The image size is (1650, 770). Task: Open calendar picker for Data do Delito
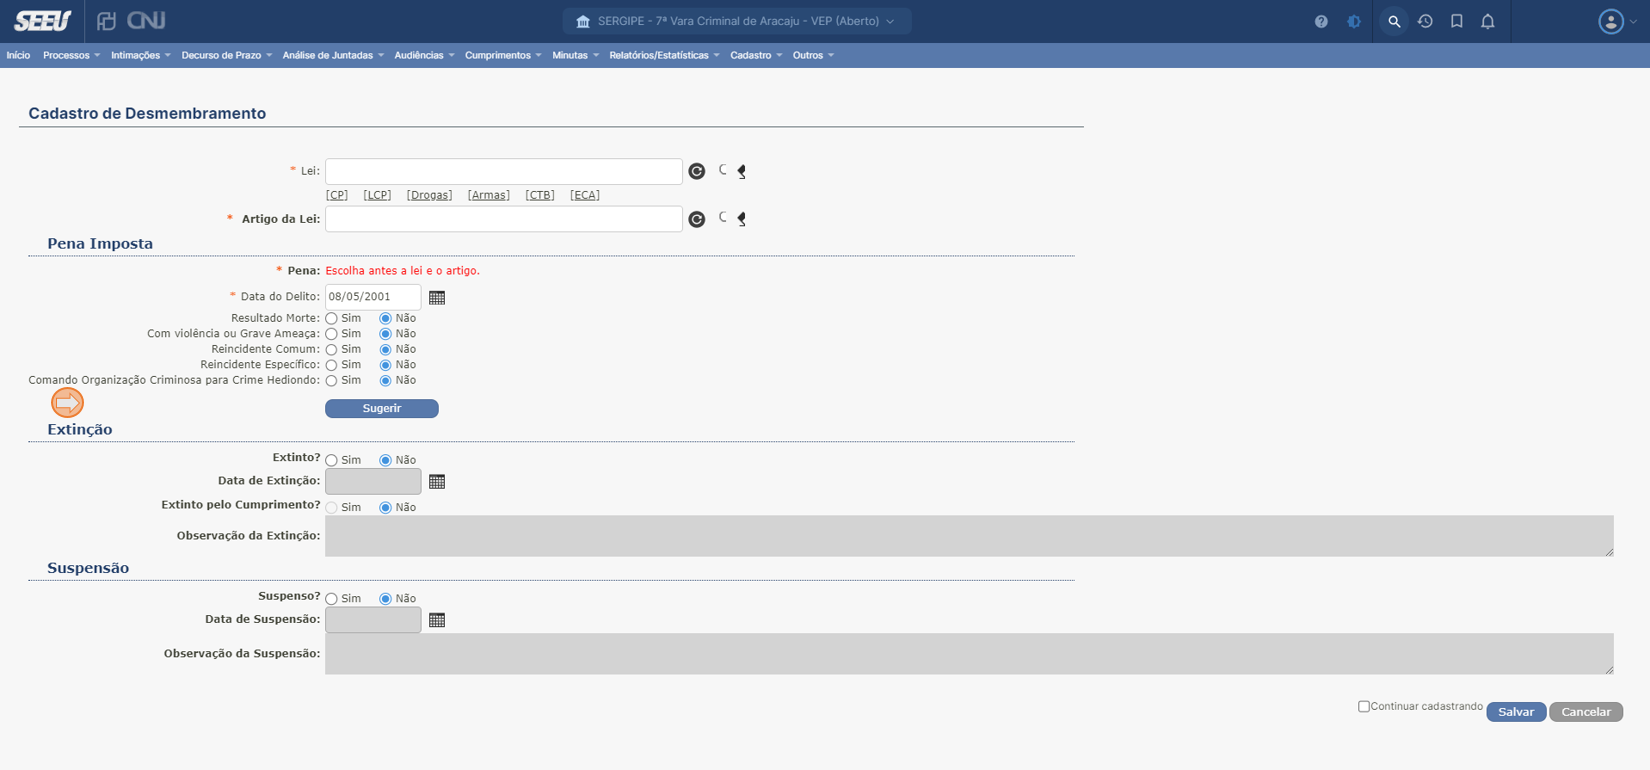point(437,297)
